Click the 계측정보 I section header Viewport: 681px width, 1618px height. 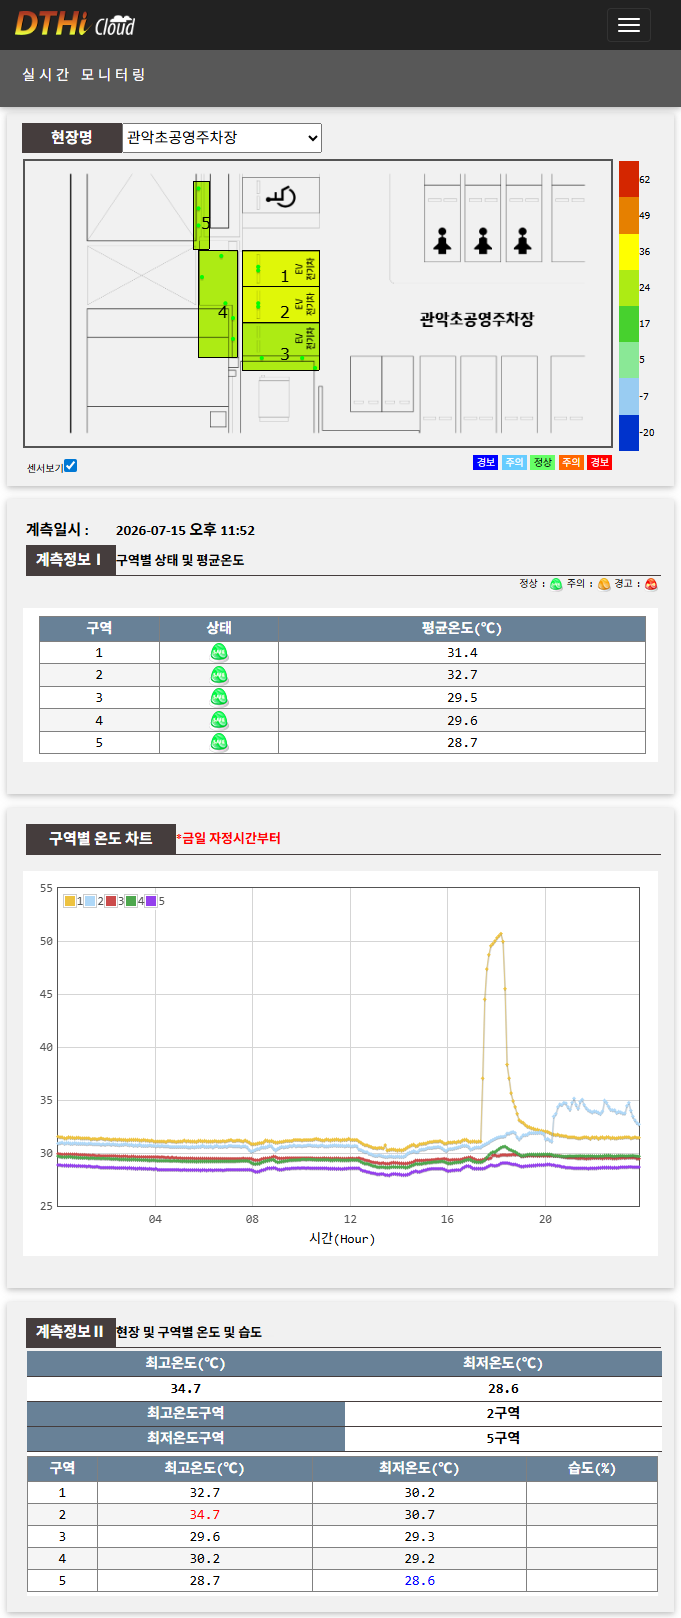tap(70, 560)
